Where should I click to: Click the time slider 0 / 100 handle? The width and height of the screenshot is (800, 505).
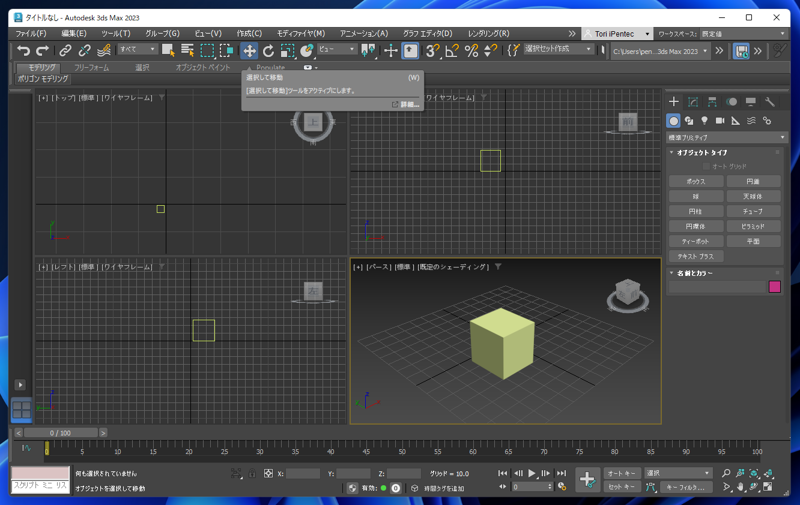tap(60, 433)
